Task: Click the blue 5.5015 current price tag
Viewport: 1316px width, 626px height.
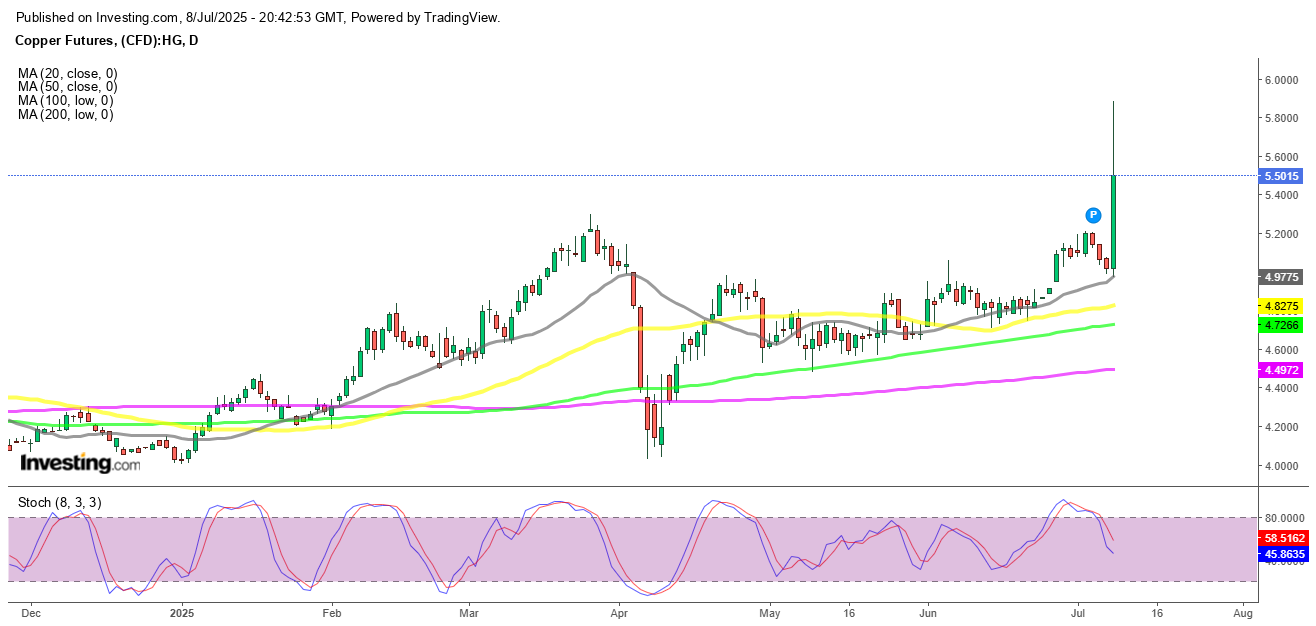Action: pos(1282,176)
